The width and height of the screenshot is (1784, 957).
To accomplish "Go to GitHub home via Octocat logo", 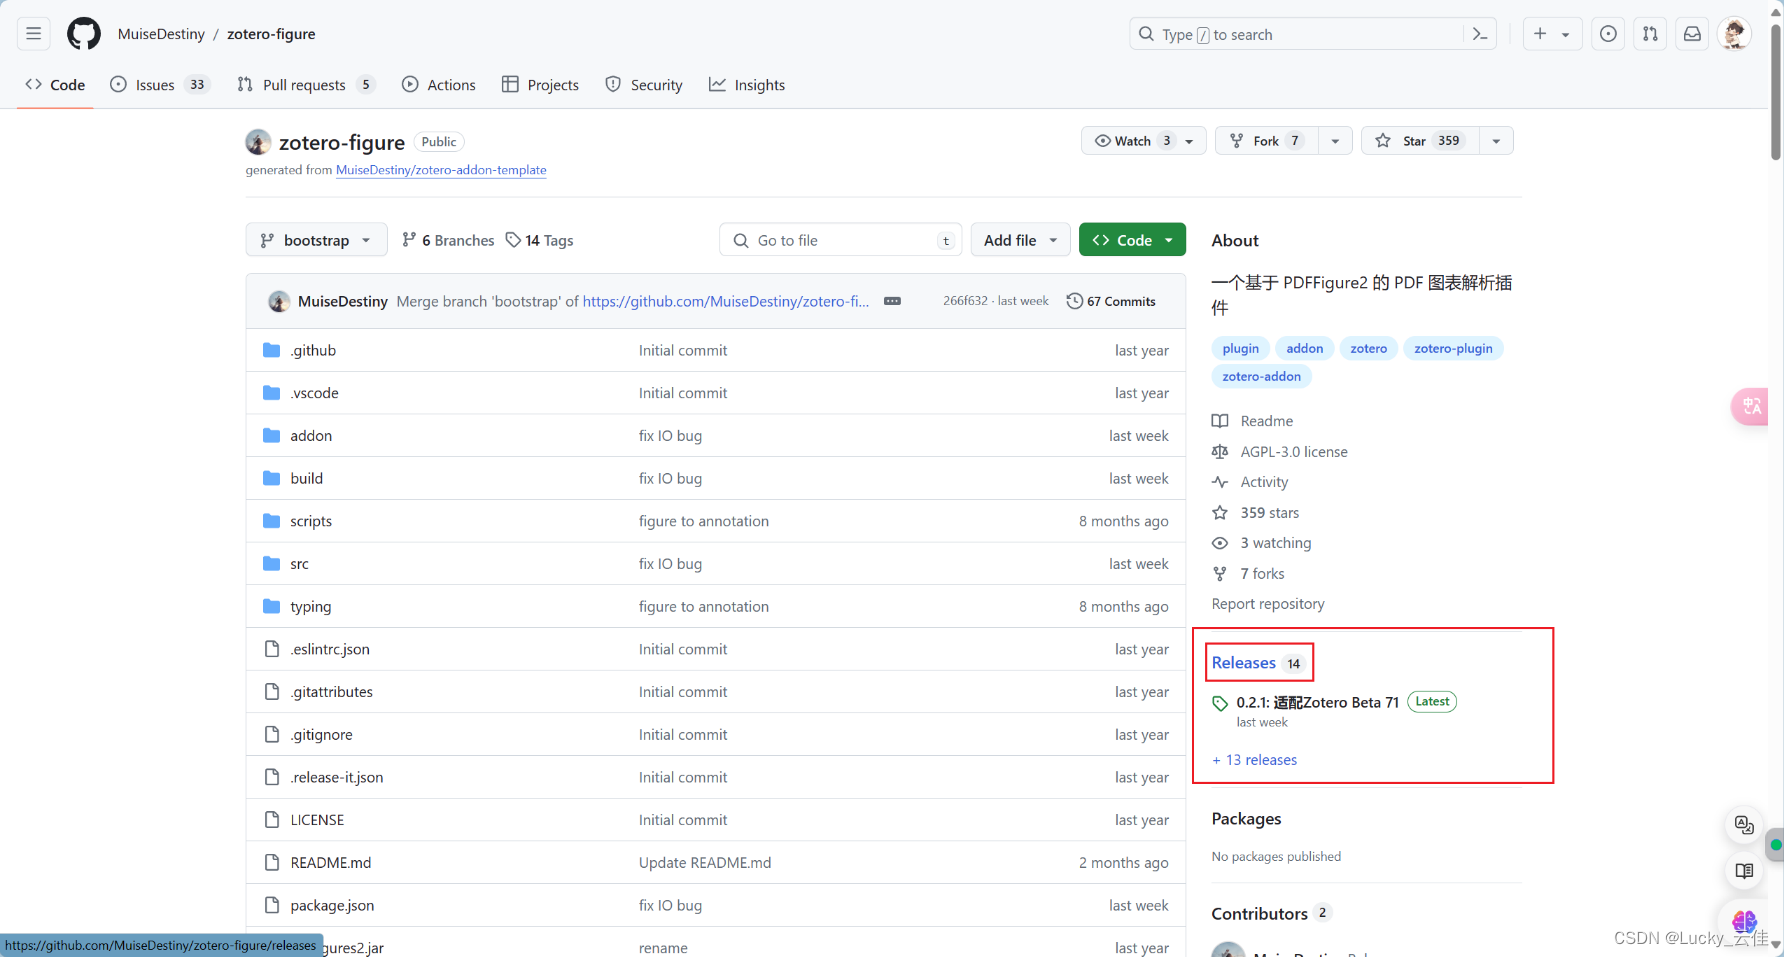I will [x=84, y=34].
